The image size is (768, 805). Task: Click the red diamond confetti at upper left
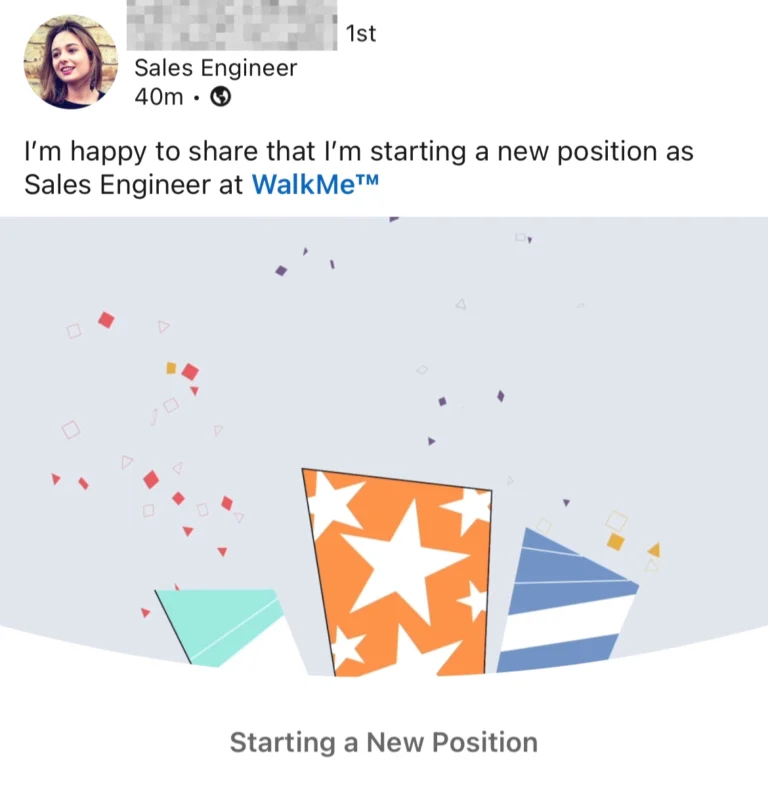[x=106, y=320]
